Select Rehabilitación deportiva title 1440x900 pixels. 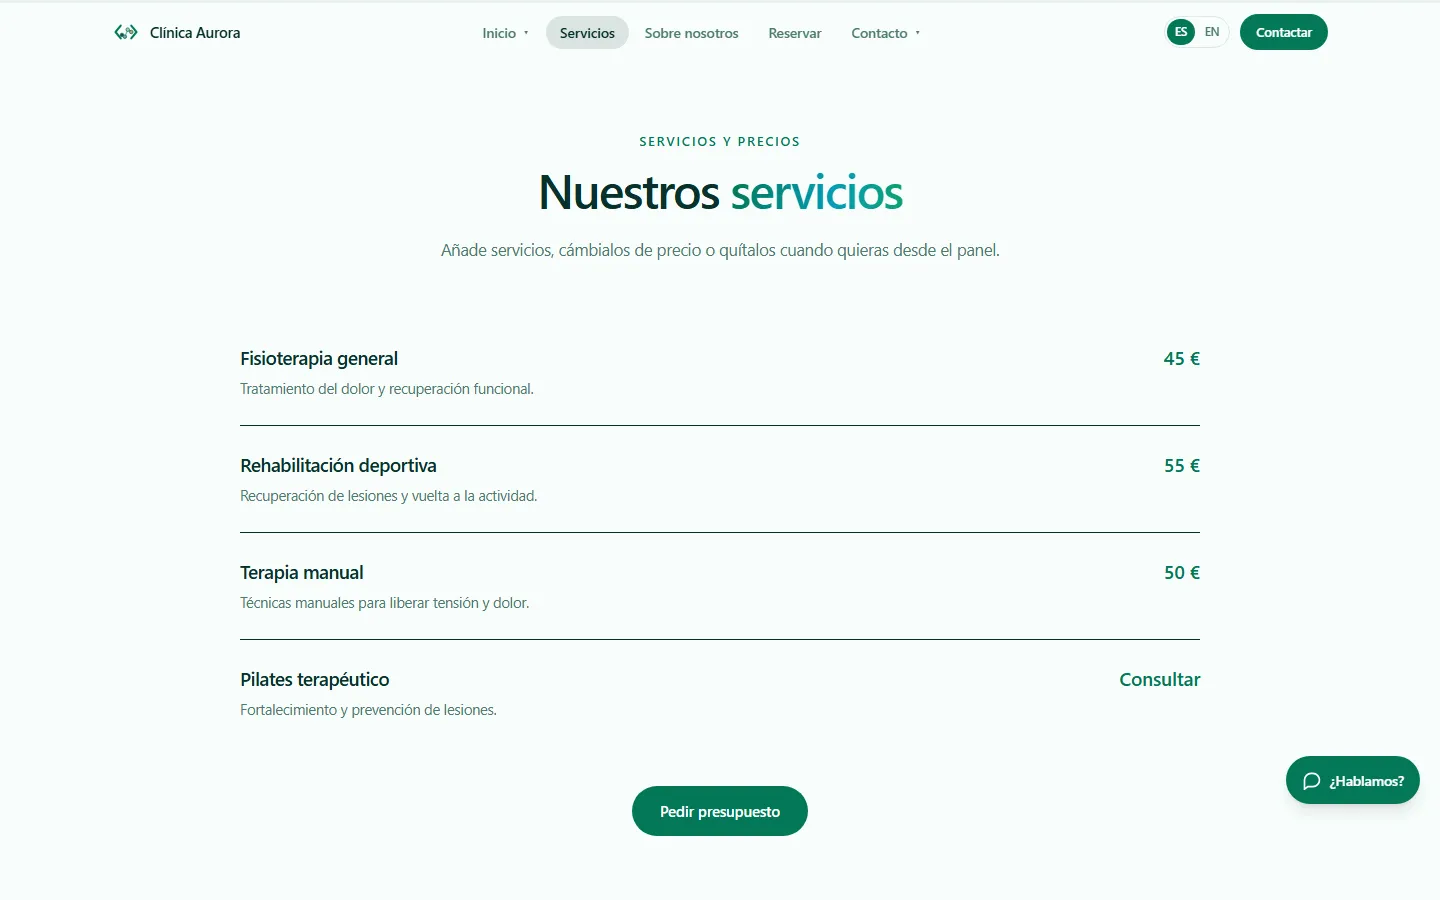coord(338,466)
